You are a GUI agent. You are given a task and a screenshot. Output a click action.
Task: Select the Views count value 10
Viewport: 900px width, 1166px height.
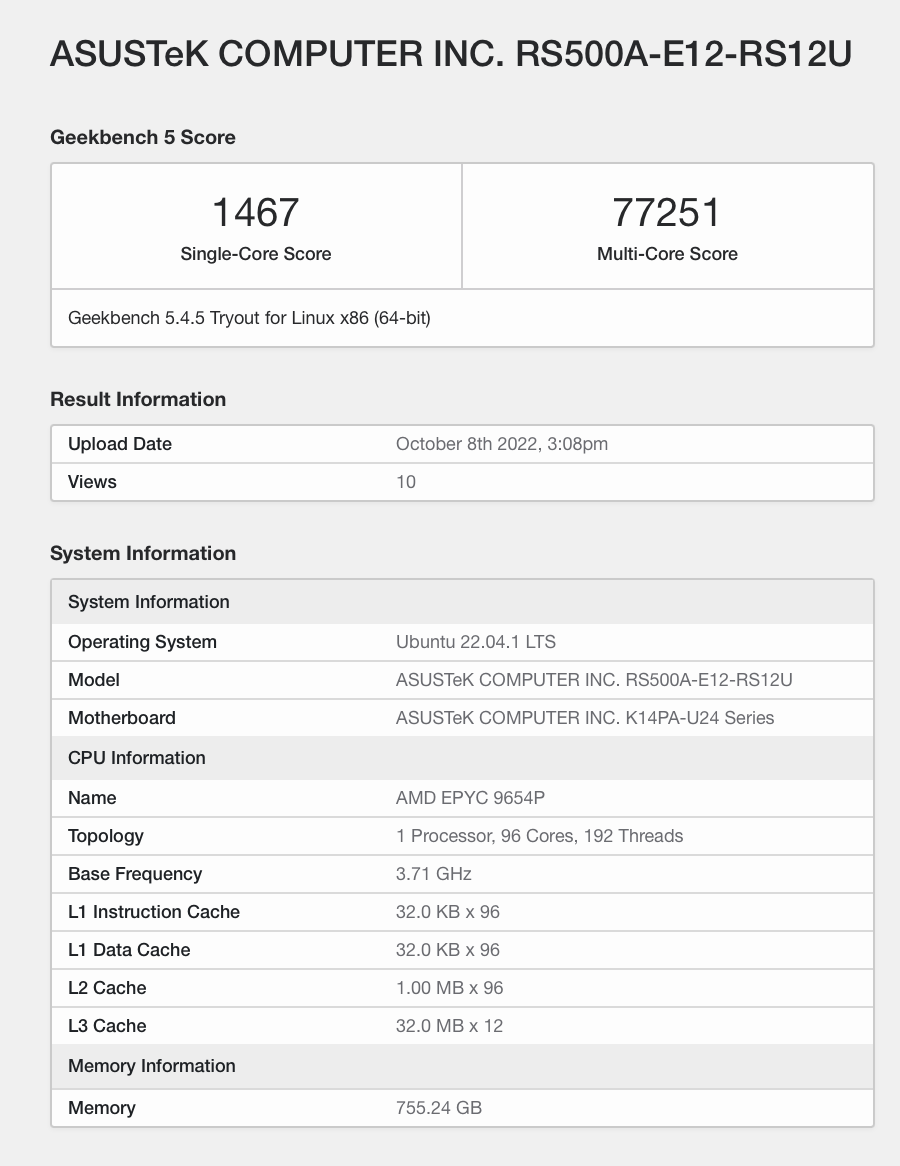(x=406, y=481)
